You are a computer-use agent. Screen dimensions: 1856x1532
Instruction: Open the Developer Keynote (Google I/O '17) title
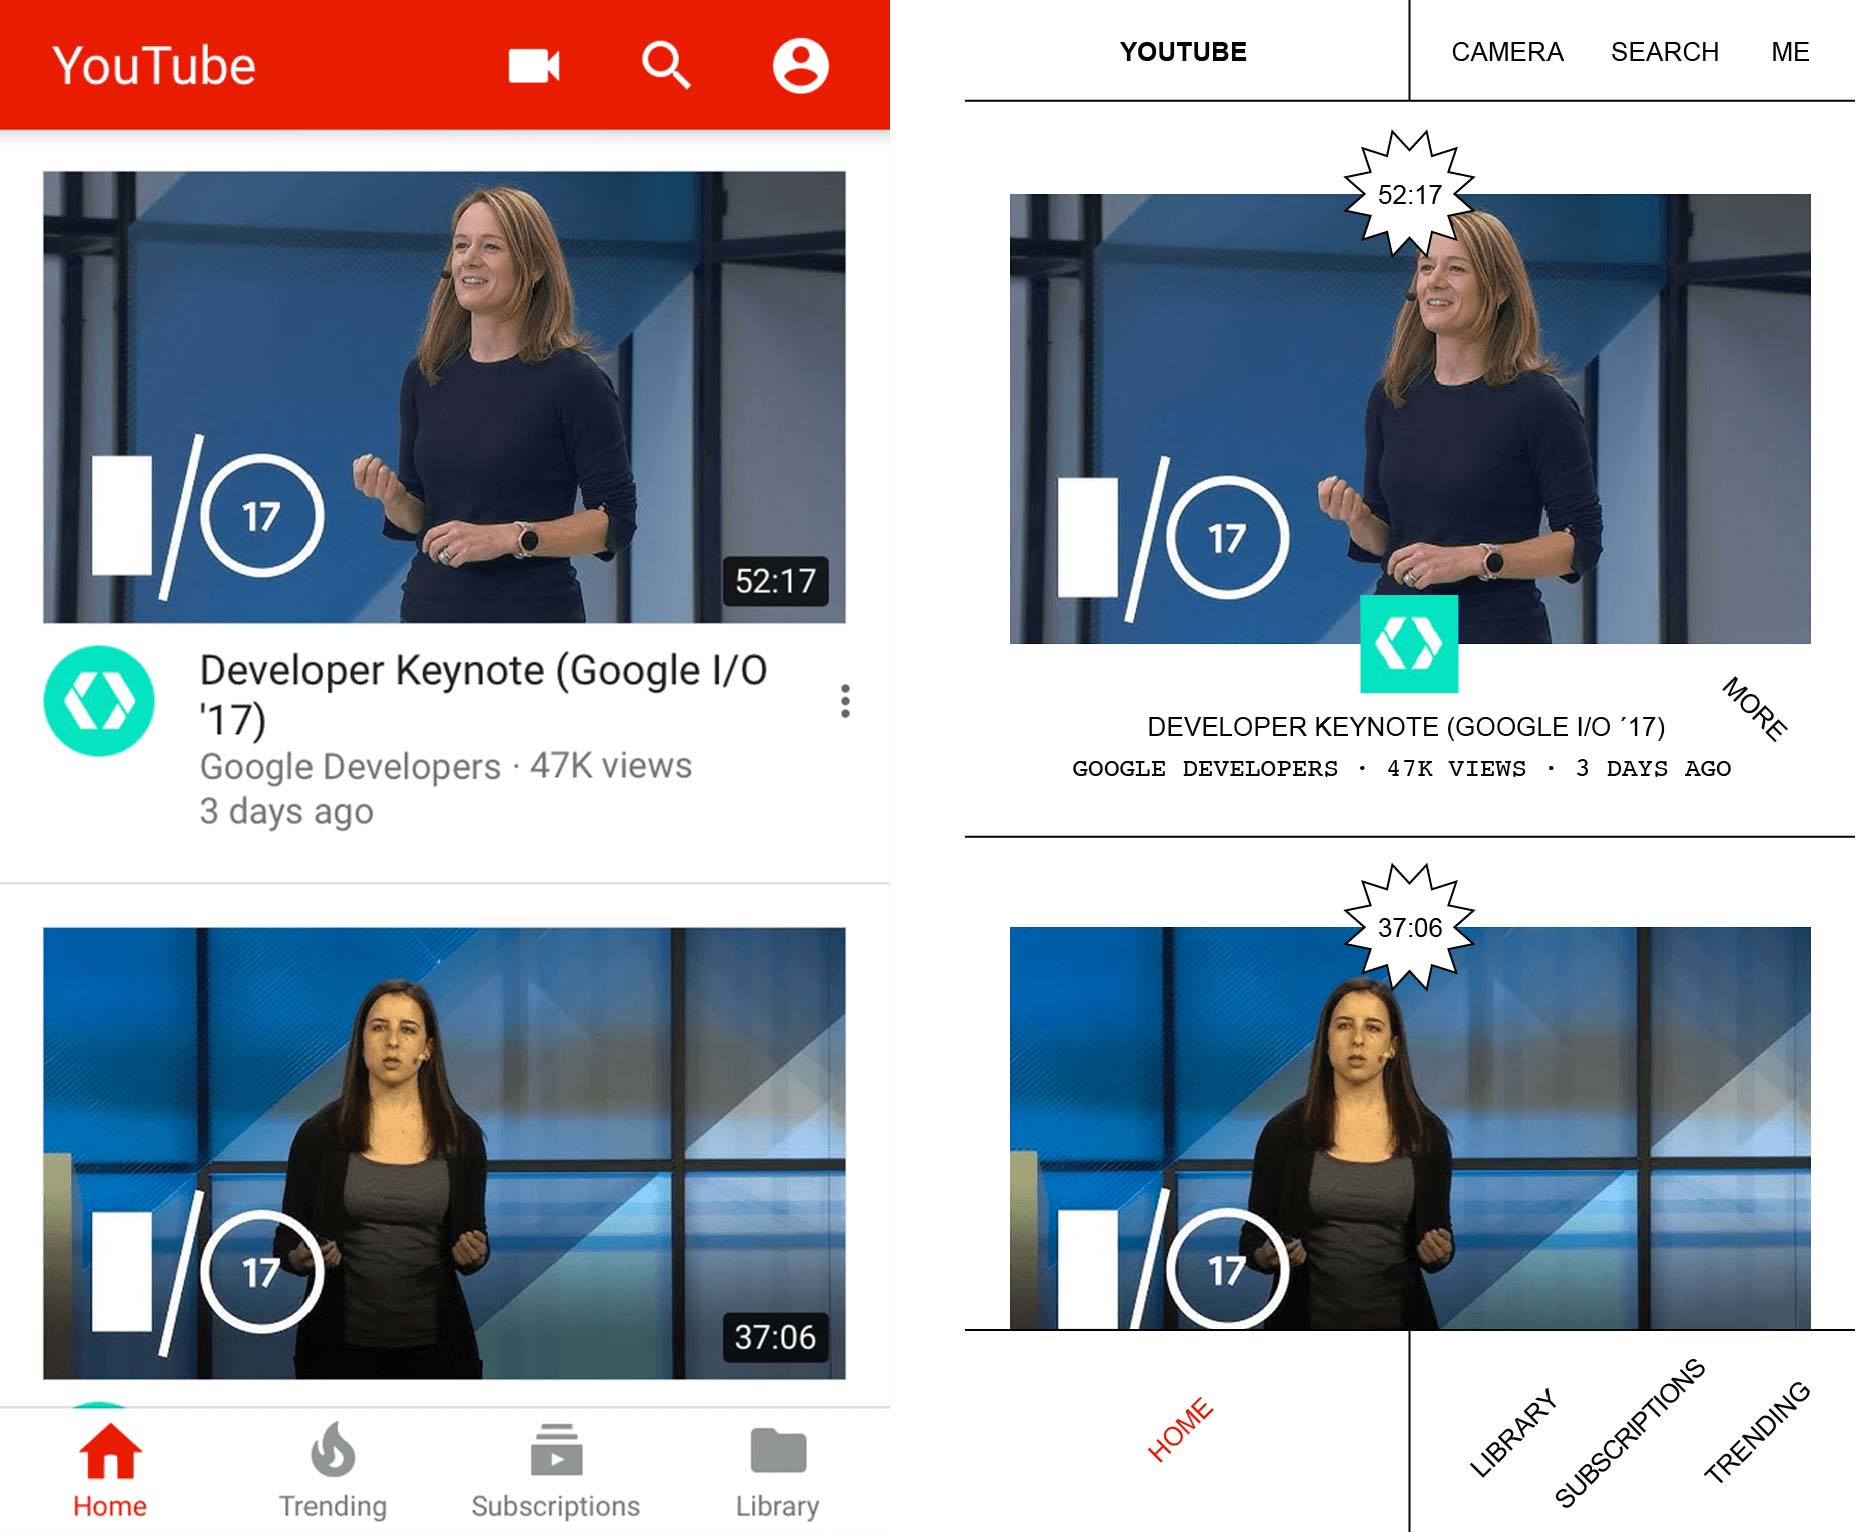click(x=483, y=694)
